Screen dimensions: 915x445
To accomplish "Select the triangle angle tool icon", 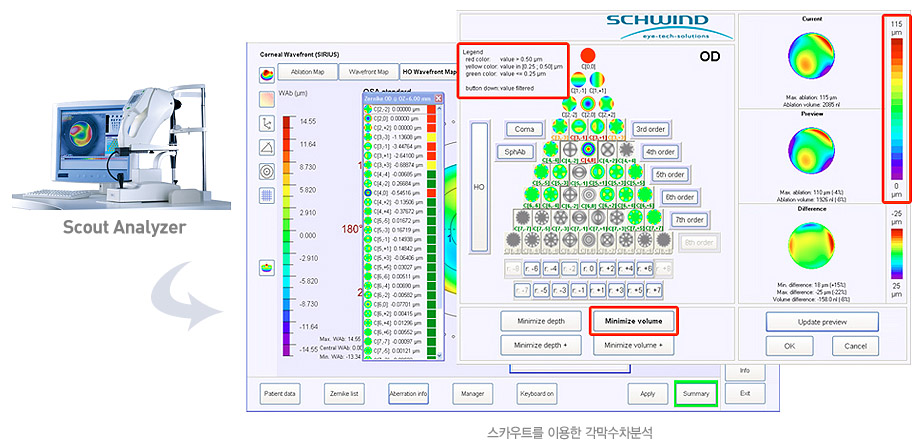I will pos(267,148).
